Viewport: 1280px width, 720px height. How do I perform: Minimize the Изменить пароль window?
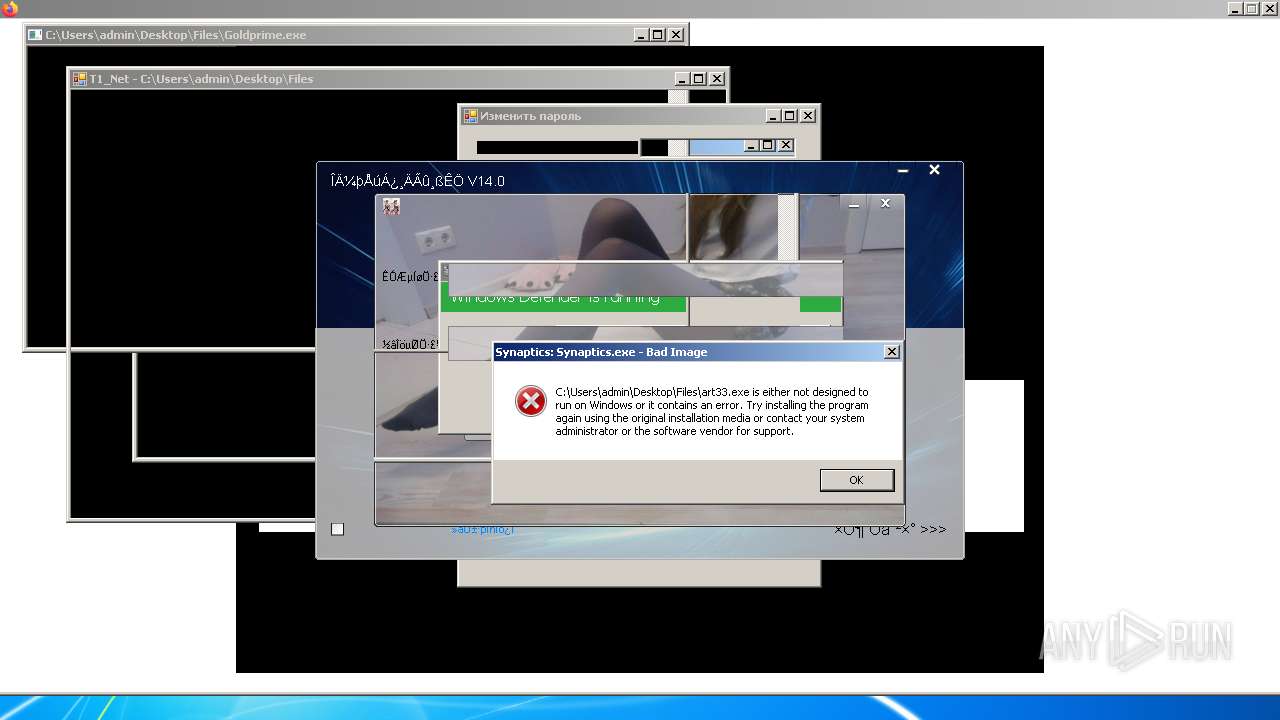pyautogui.click(x=773, y=116)
